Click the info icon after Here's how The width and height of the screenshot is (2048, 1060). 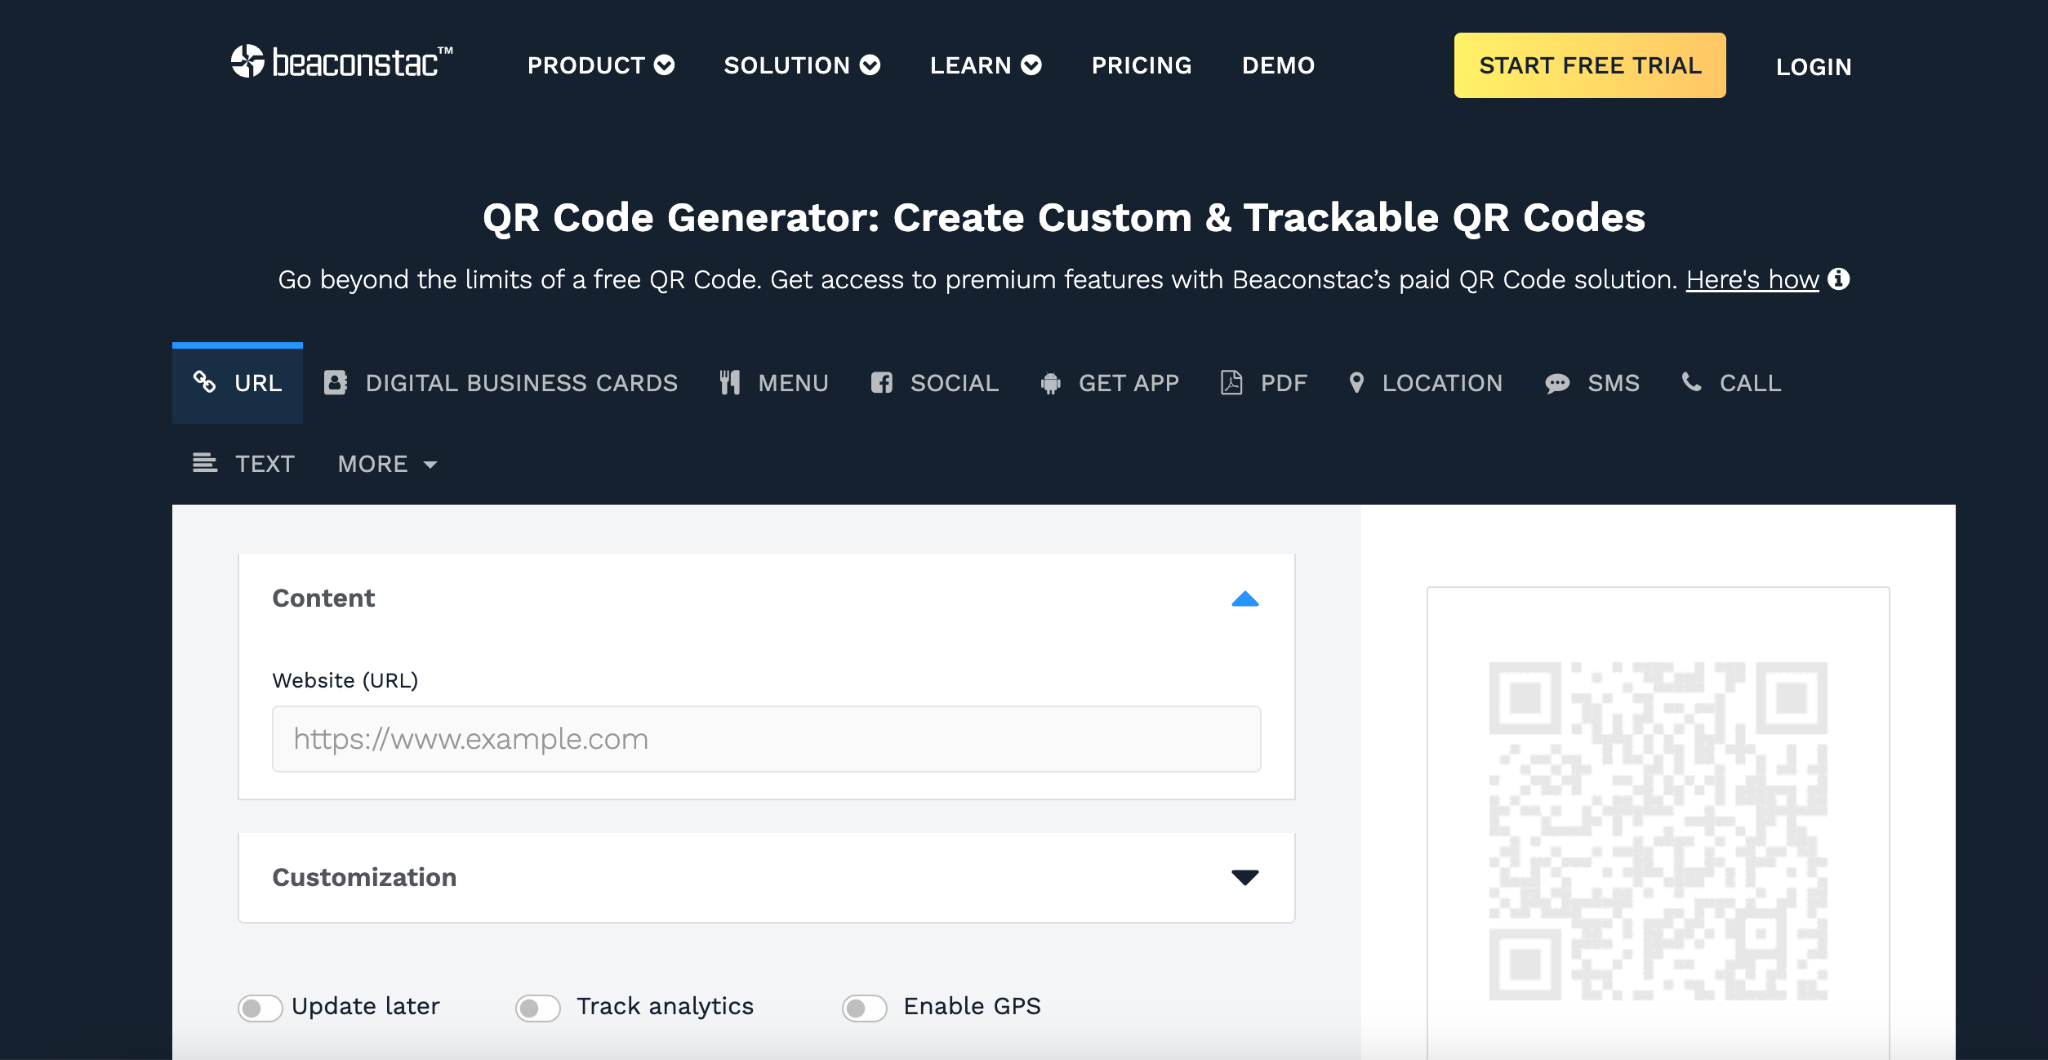pyautogui.click(x=1841, y=280)
